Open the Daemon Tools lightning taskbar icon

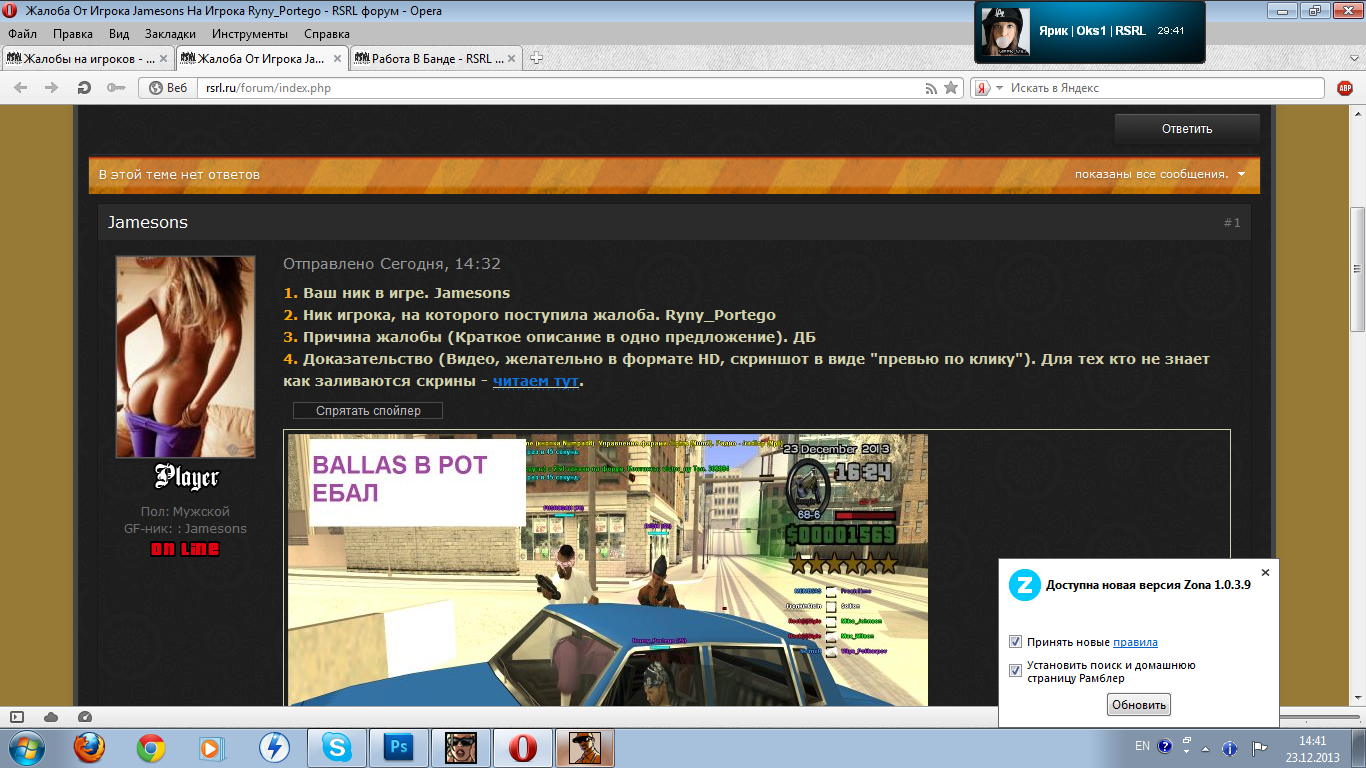pos(273,747)
